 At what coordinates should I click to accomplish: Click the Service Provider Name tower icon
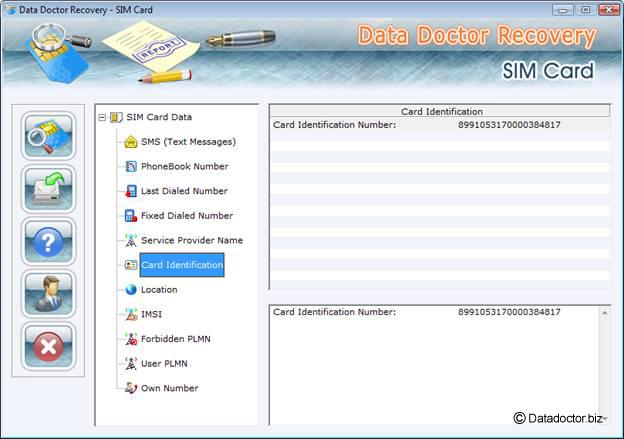[131, 240]
